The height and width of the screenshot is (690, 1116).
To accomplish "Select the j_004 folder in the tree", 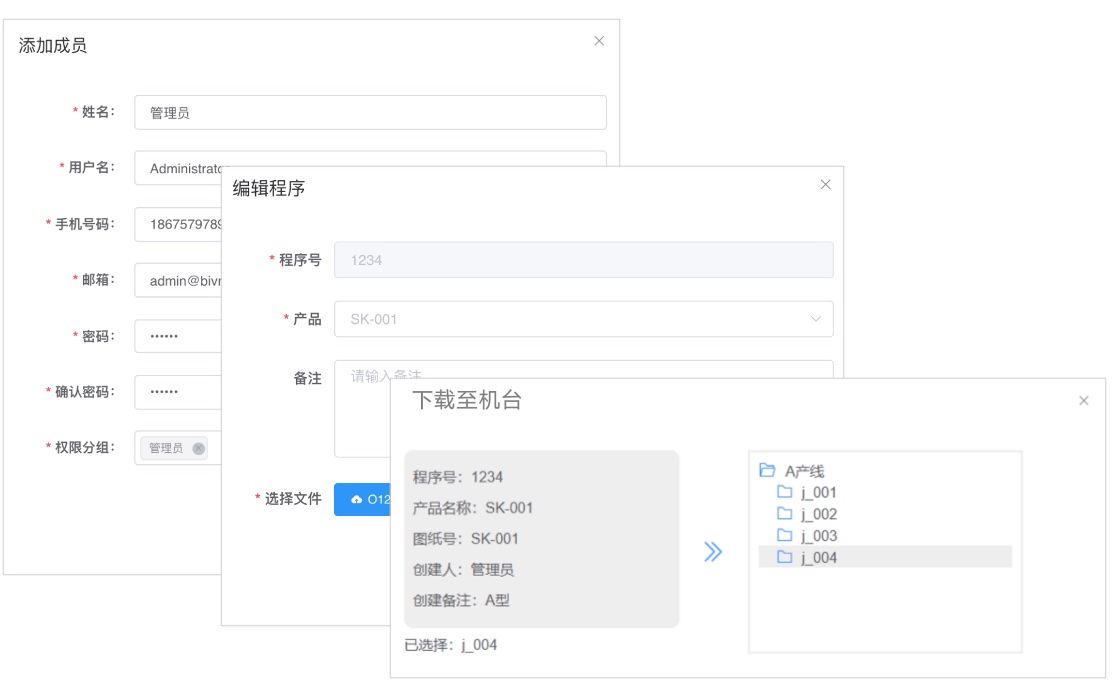I will point(818,558).
